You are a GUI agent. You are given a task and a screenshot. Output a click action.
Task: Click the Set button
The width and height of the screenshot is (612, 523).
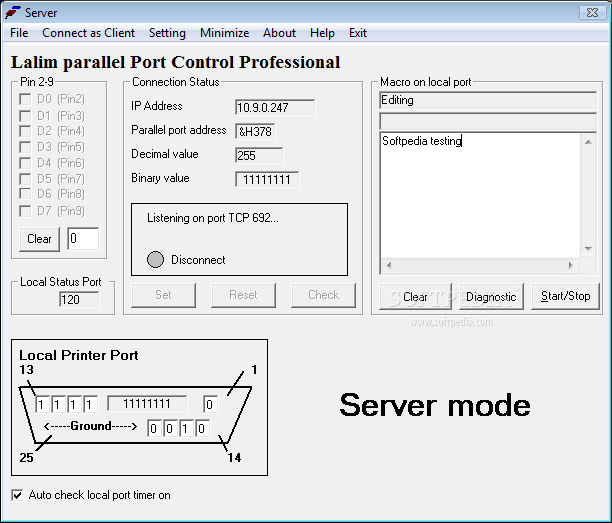[163, 295]
